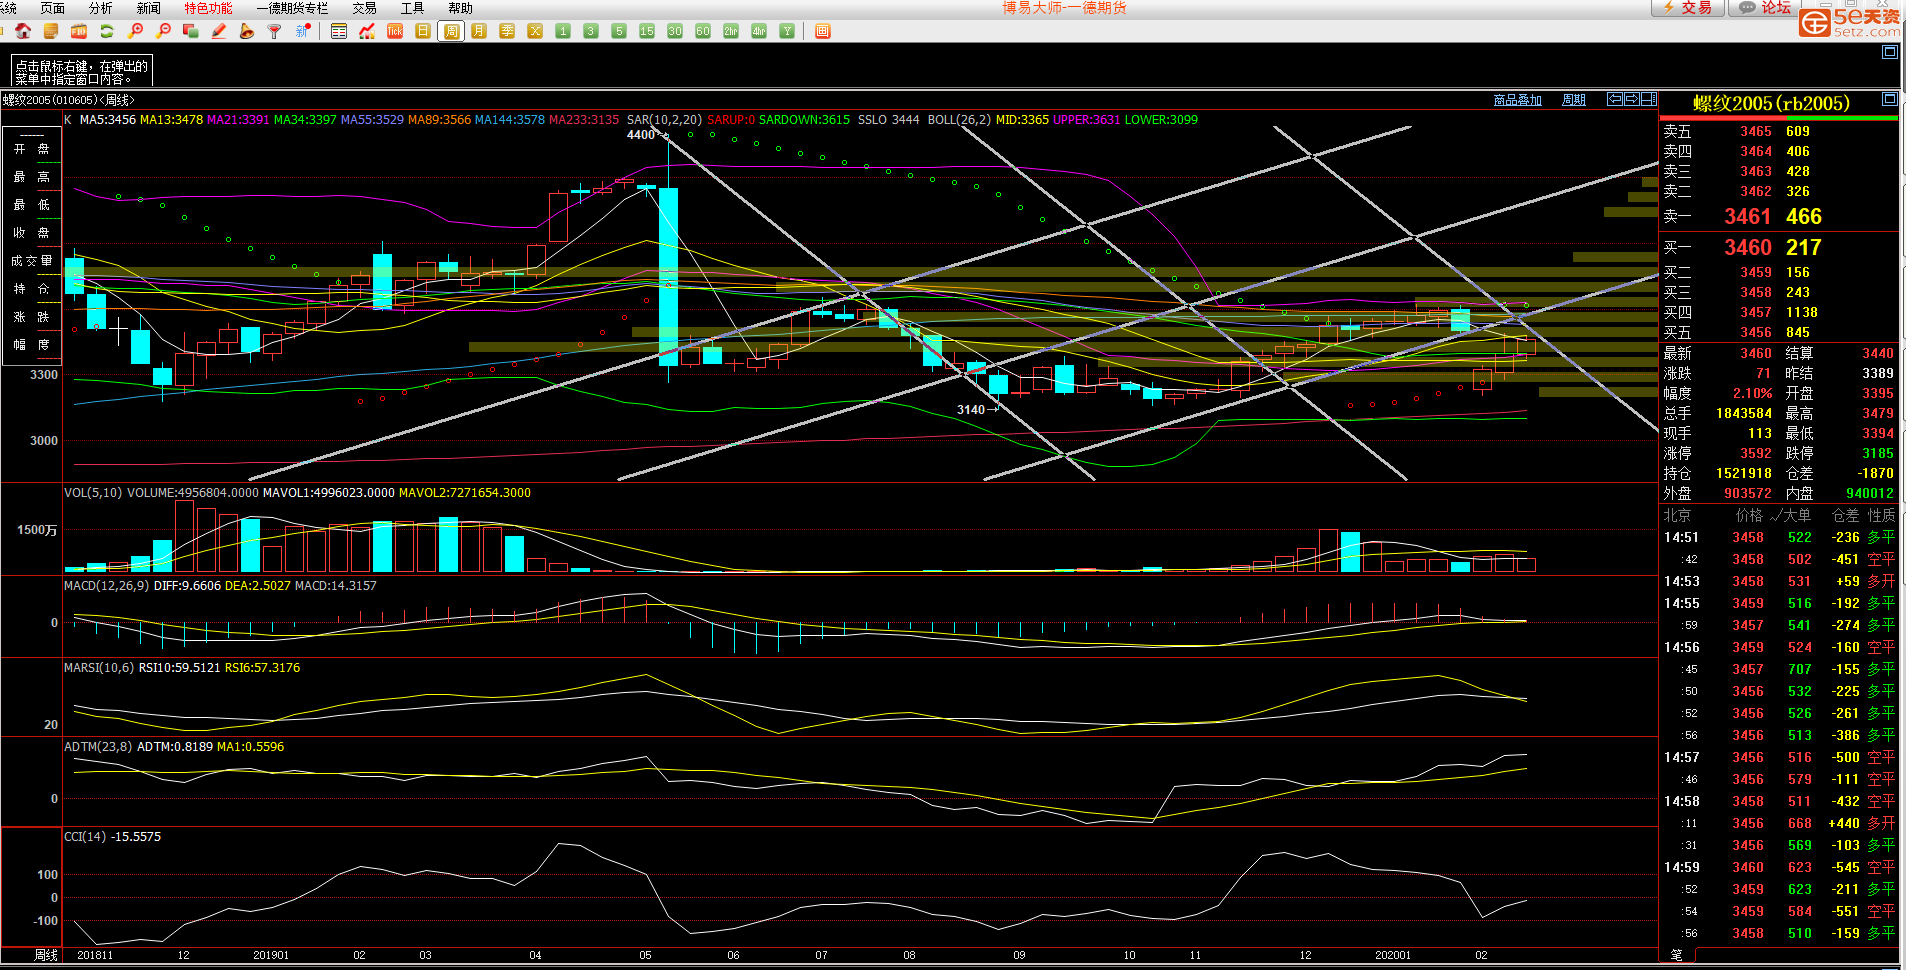This screenshot has height=970, width=1906.
Task: Open the 特色功能 menu
Action: coord(208,8)
